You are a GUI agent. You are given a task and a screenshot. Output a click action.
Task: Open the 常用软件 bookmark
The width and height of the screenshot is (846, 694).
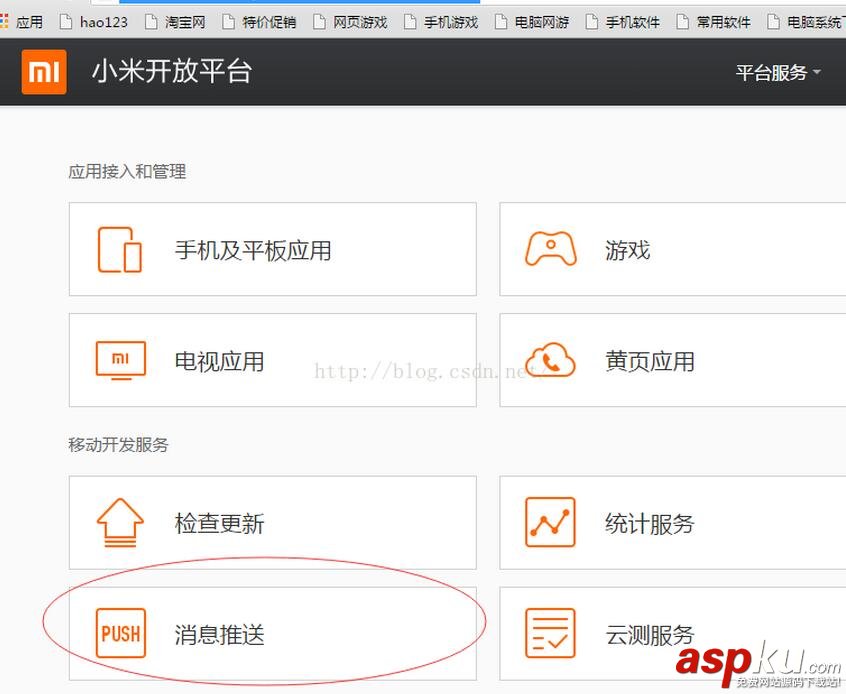(714, 22)
